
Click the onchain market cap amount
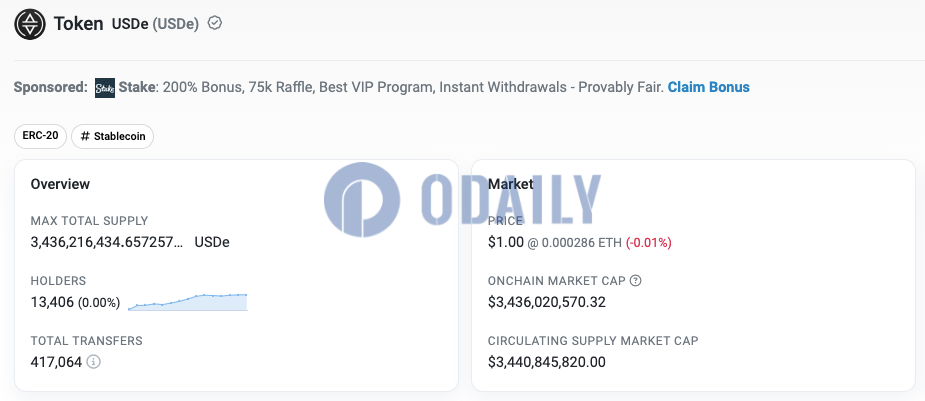point(547,303)
